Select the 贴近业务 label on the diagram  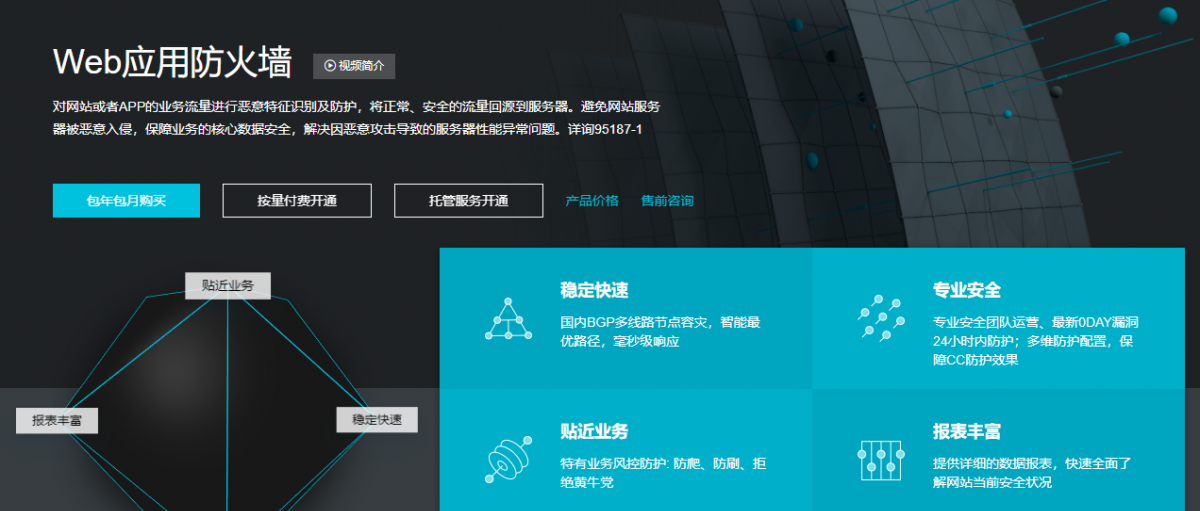(x=228, y=285)
